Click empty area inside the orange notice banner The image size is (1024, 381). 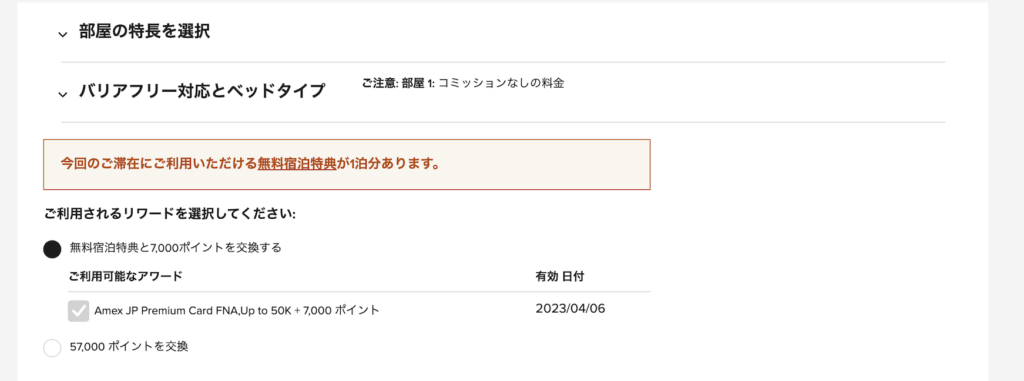coord(542,164)
